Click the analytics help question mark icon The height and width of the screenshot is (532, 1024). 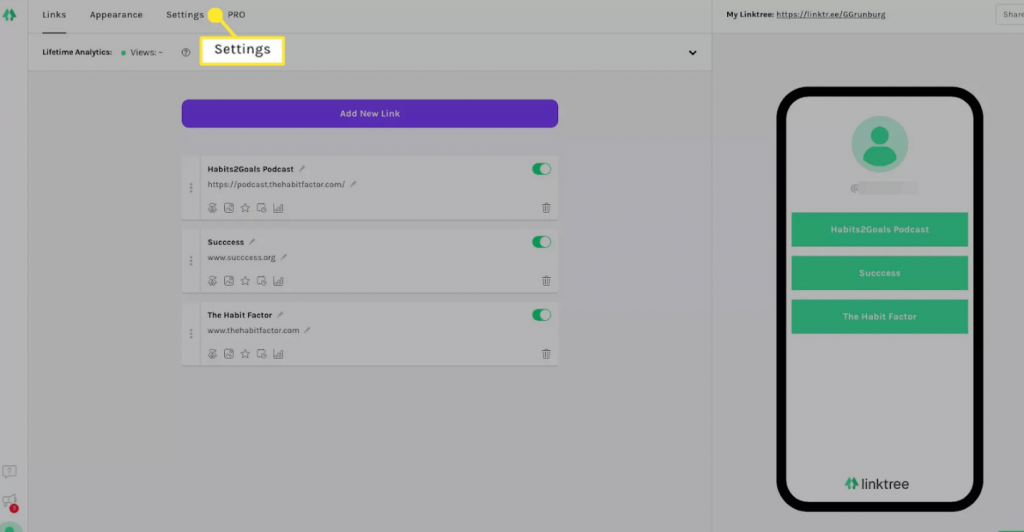pyautogui.click(x=185, y=52)
